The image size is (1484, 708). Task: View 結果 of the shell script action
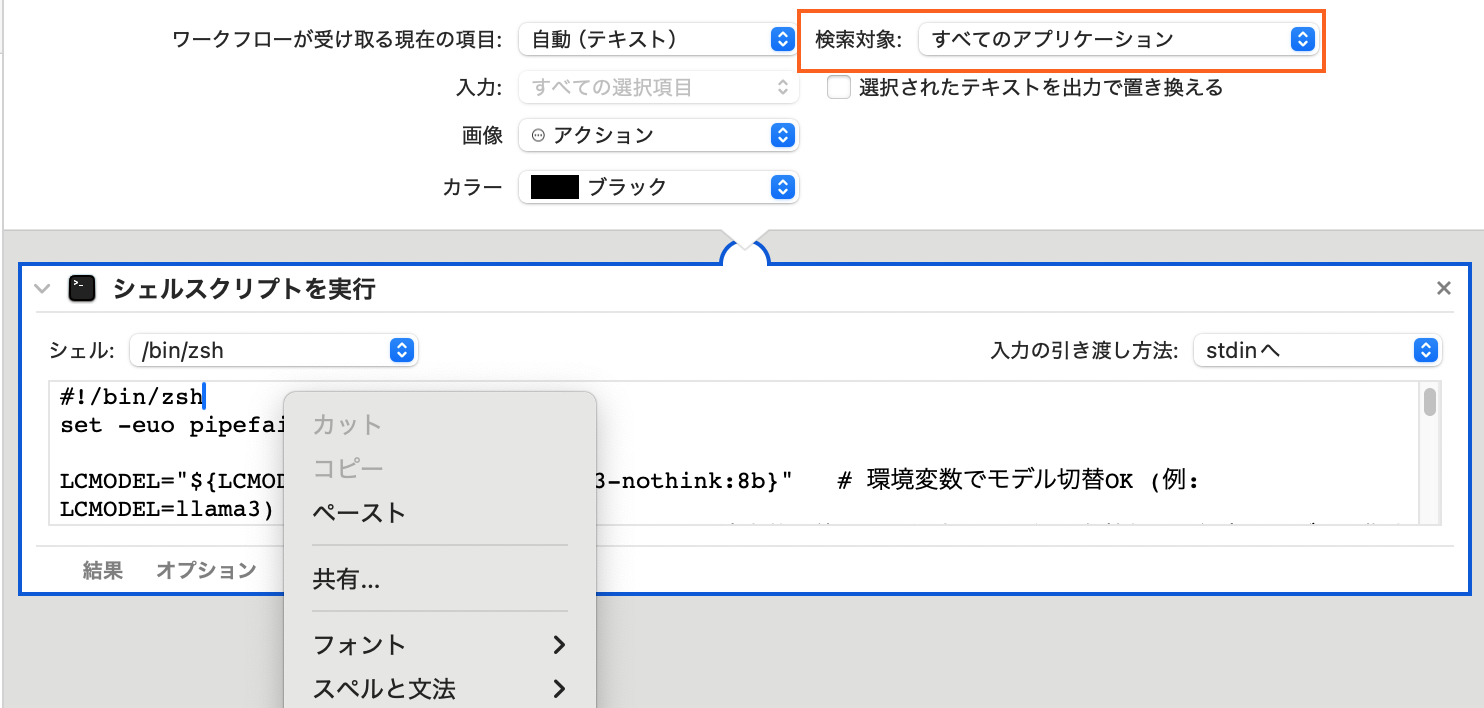coord(101,570)
